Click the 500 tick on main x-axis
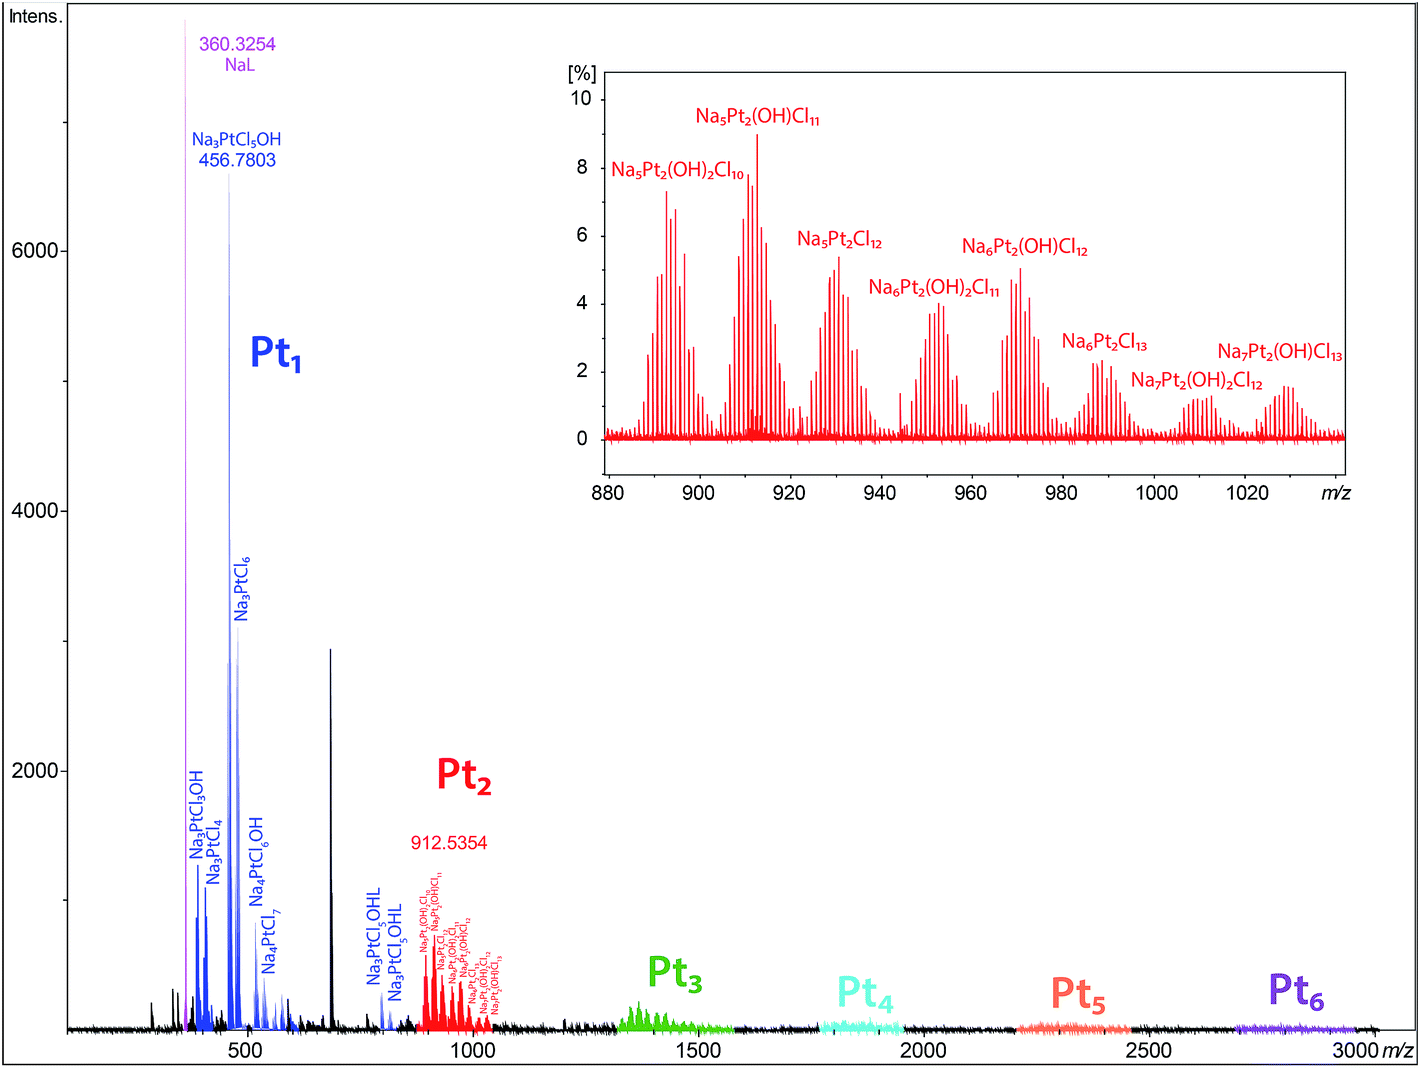The width and height of the screenshot is (1421, 1068). tap(245, 1050)
